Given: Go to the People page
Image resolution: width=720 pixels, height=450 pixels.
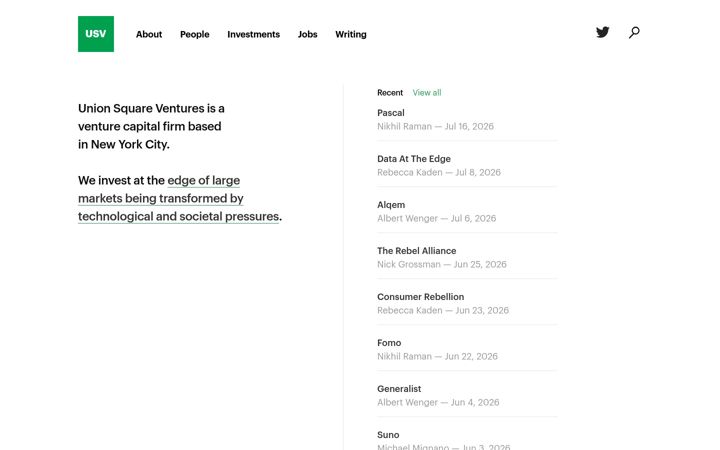Looking at the screenshot, I should (195, 34).
